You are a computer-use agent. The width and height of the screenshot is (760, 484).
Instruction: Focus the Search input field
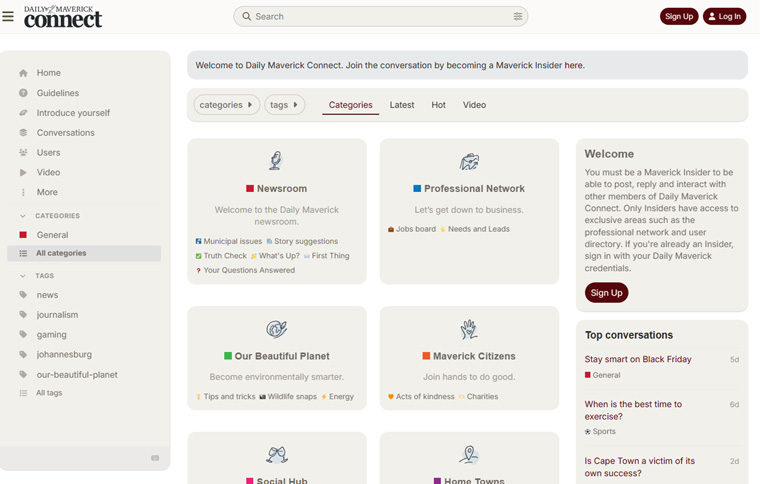[380, 16]
